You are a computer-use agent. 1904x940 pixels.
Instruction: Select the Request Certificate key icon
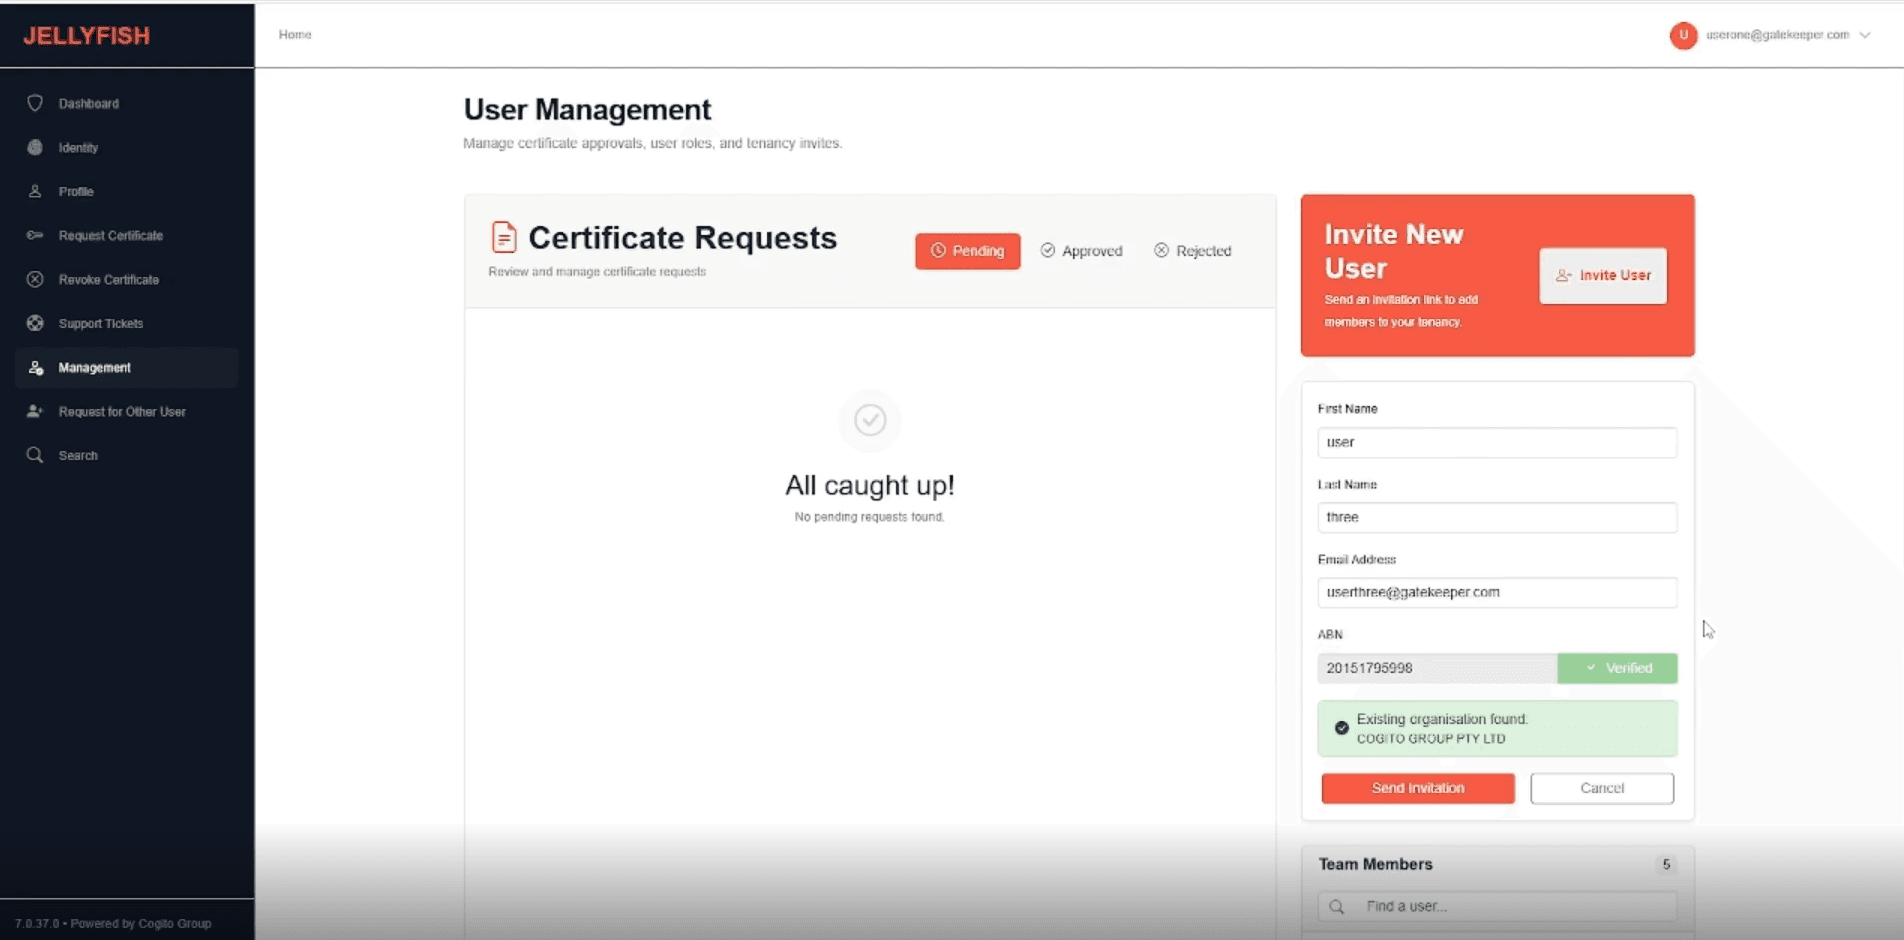point(35,235)
